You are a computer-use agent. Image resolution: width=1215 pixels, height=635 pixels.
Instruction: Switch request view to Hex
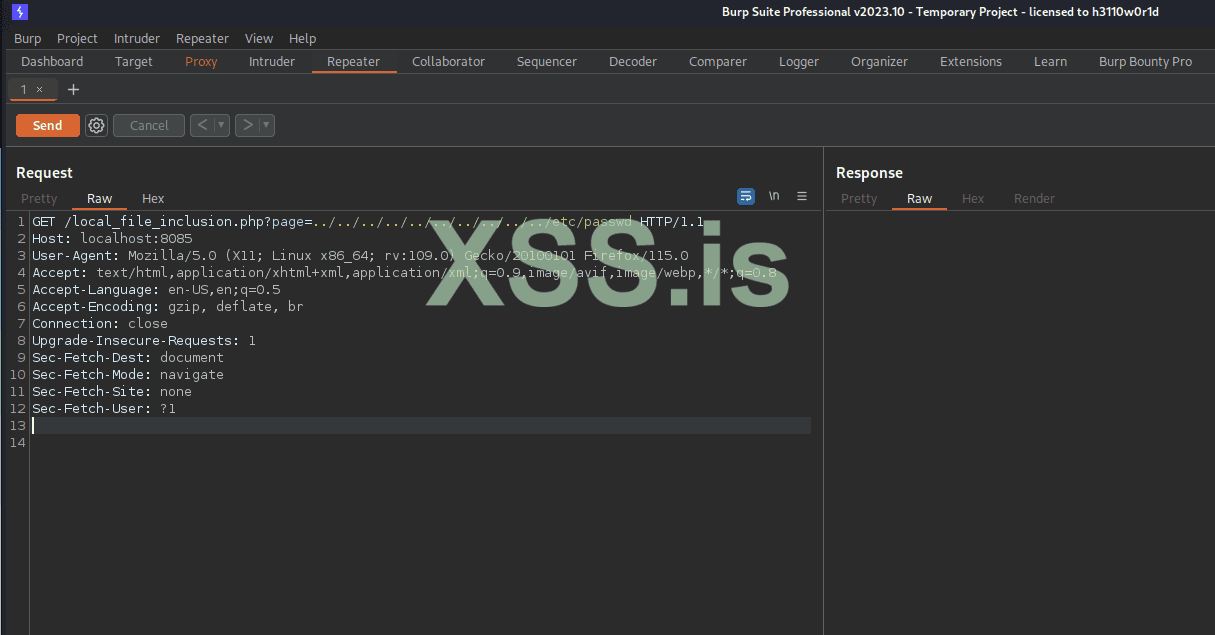tap(153, 198)
